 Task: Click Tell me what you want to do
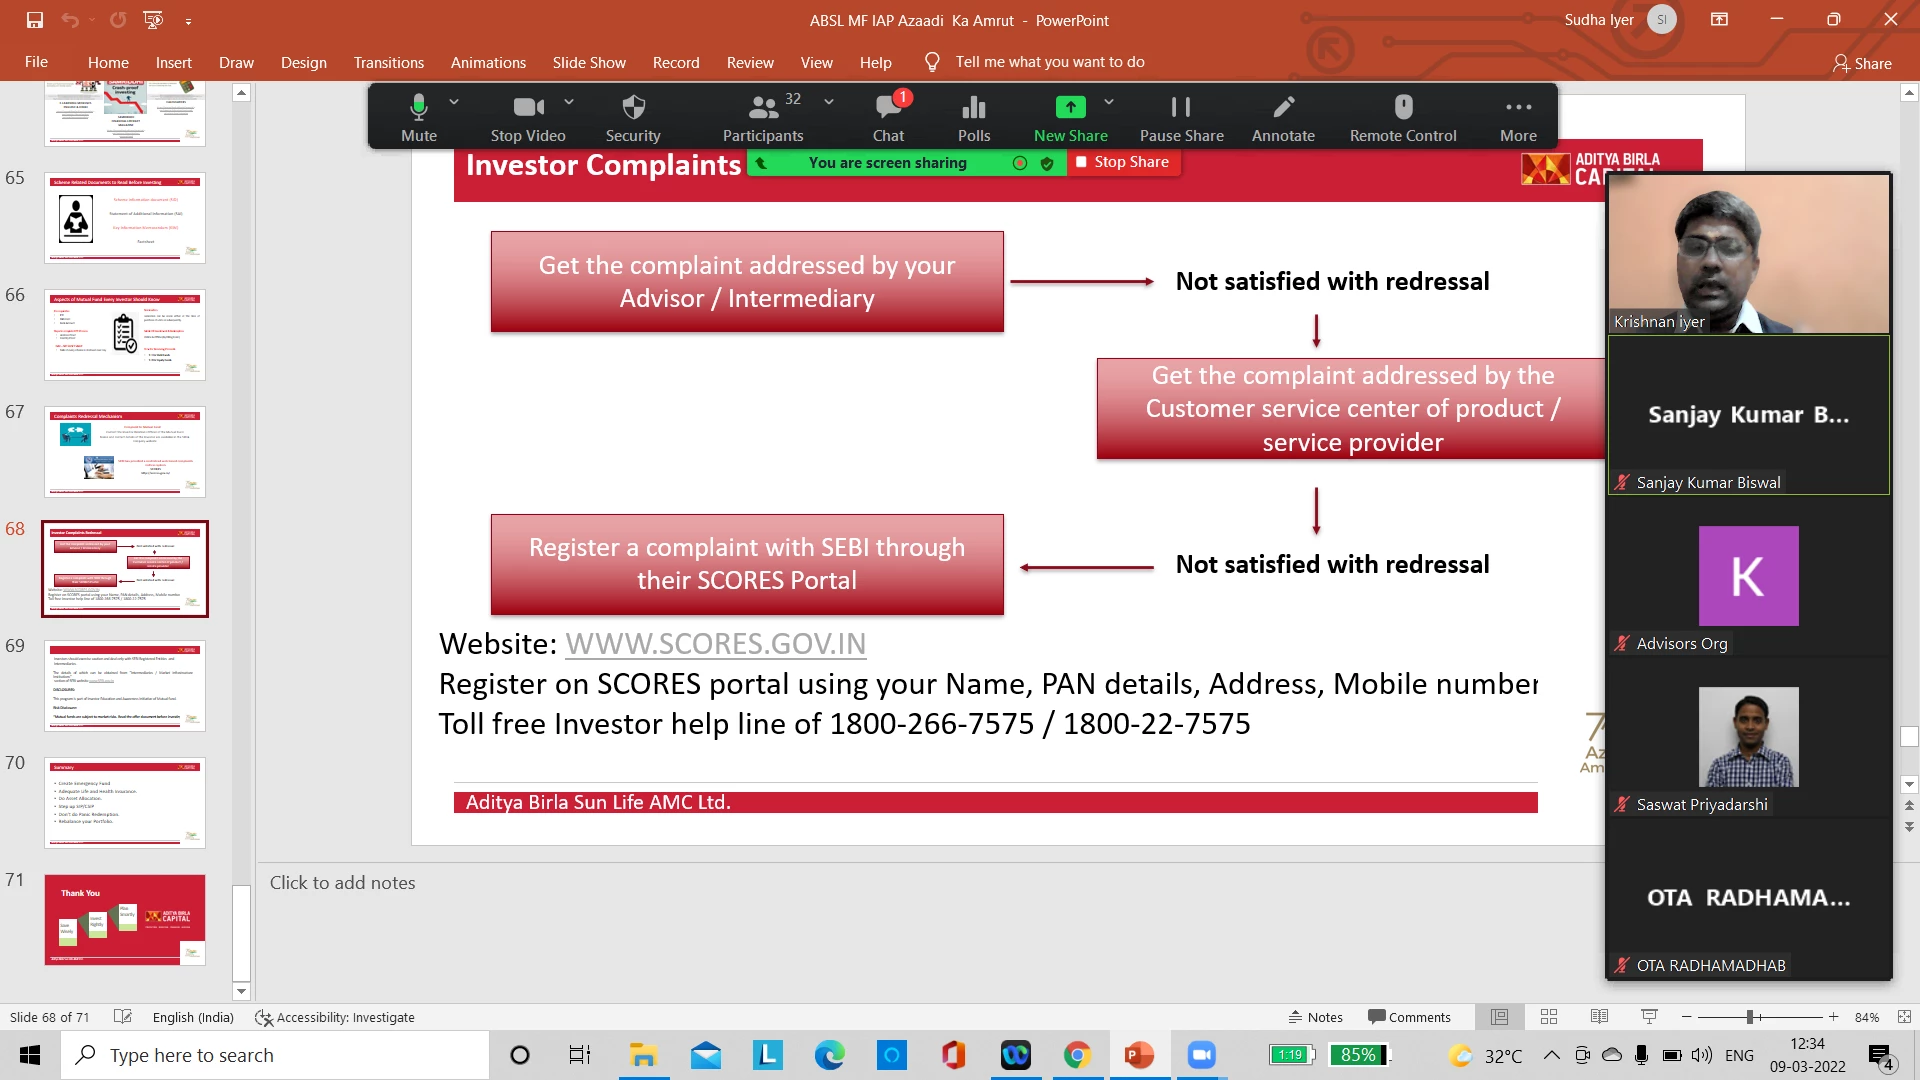(1050, 62)
